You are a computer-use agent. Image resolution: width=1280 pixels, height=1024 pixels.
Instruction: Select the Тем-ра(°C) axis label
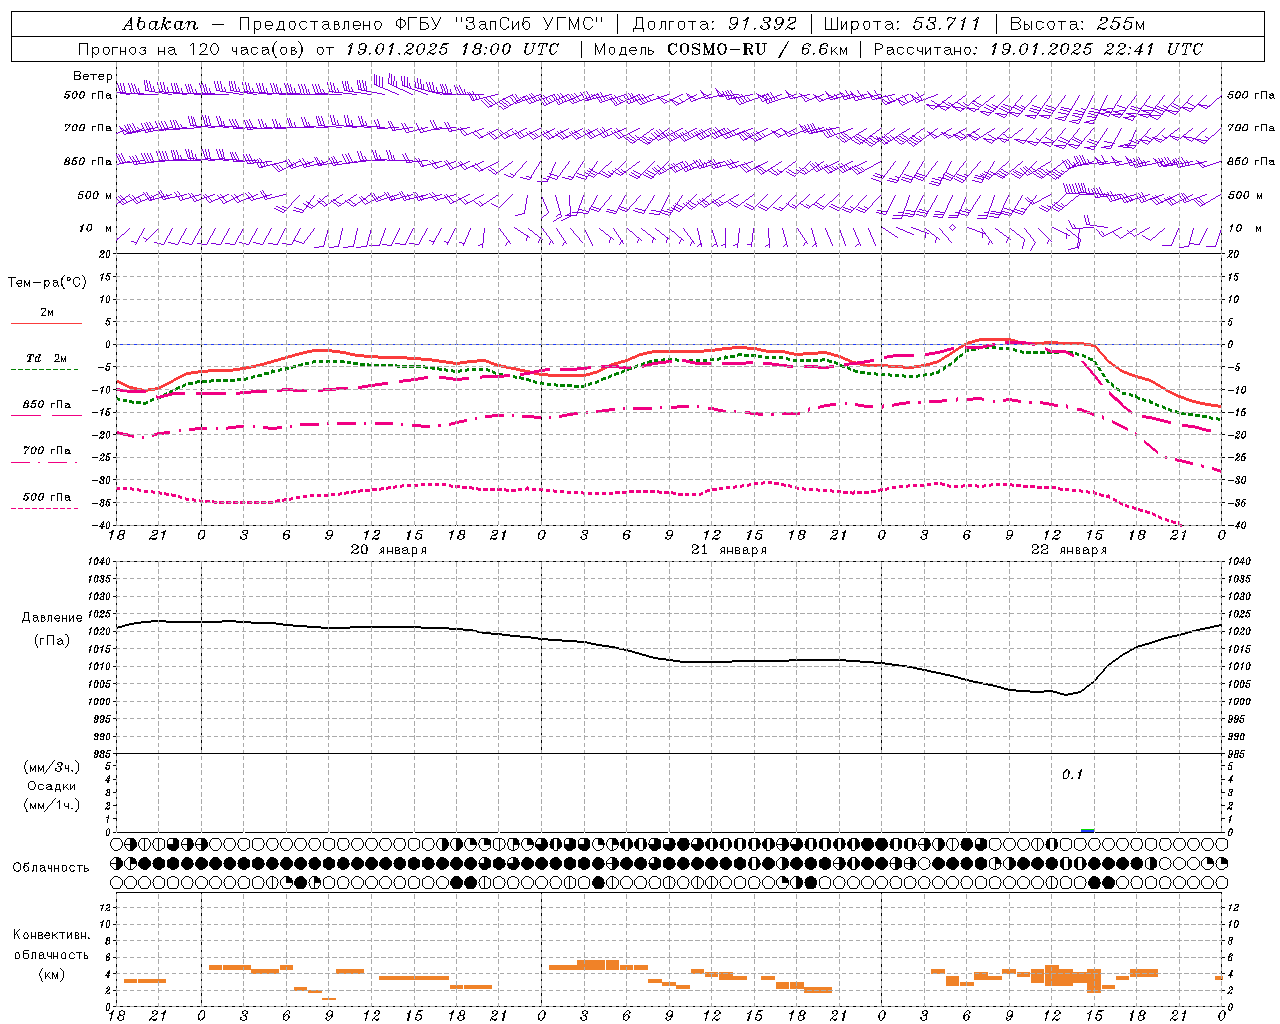click(x=47, y=282)
